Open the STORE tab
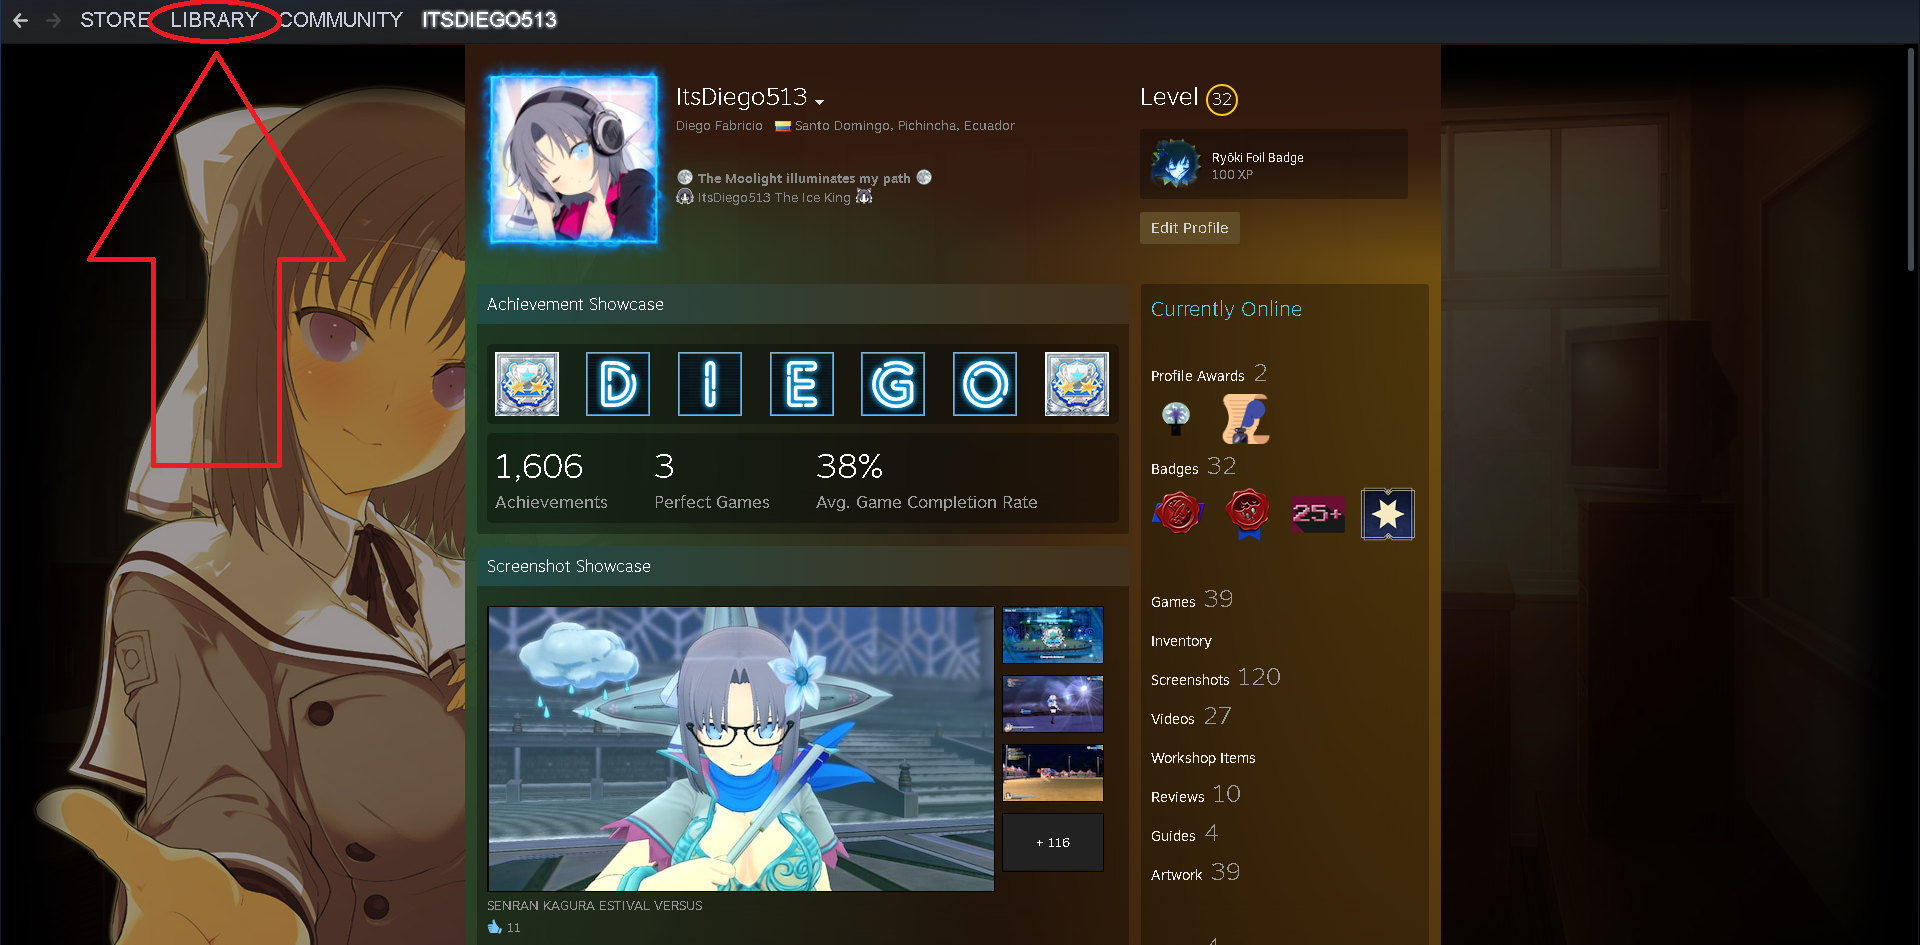The image size is (1920, 945). pyautogui.click(x=115, y=20)
